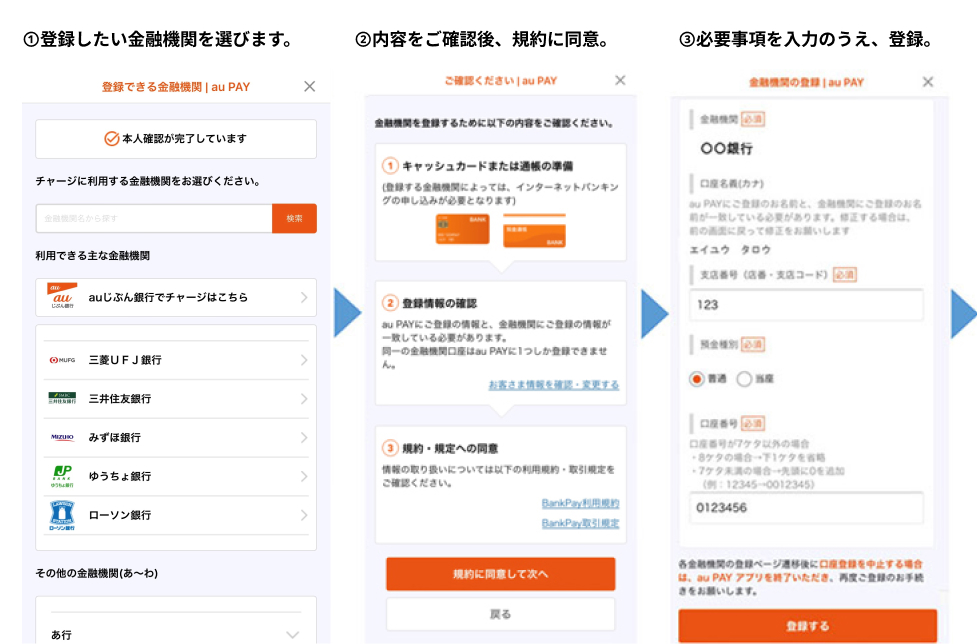Focus the 金融機関名から探す search field

click(x=154, y=219)
